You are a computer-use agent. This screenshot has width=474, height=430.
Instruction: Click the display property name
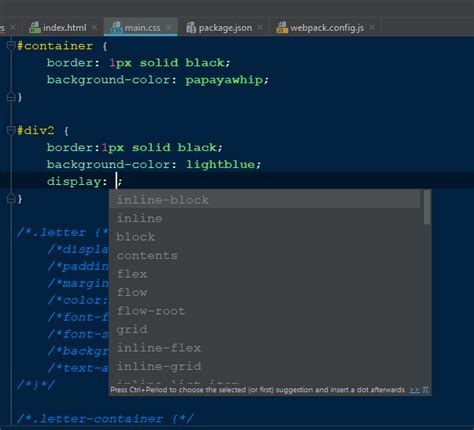tap(74, 182)
